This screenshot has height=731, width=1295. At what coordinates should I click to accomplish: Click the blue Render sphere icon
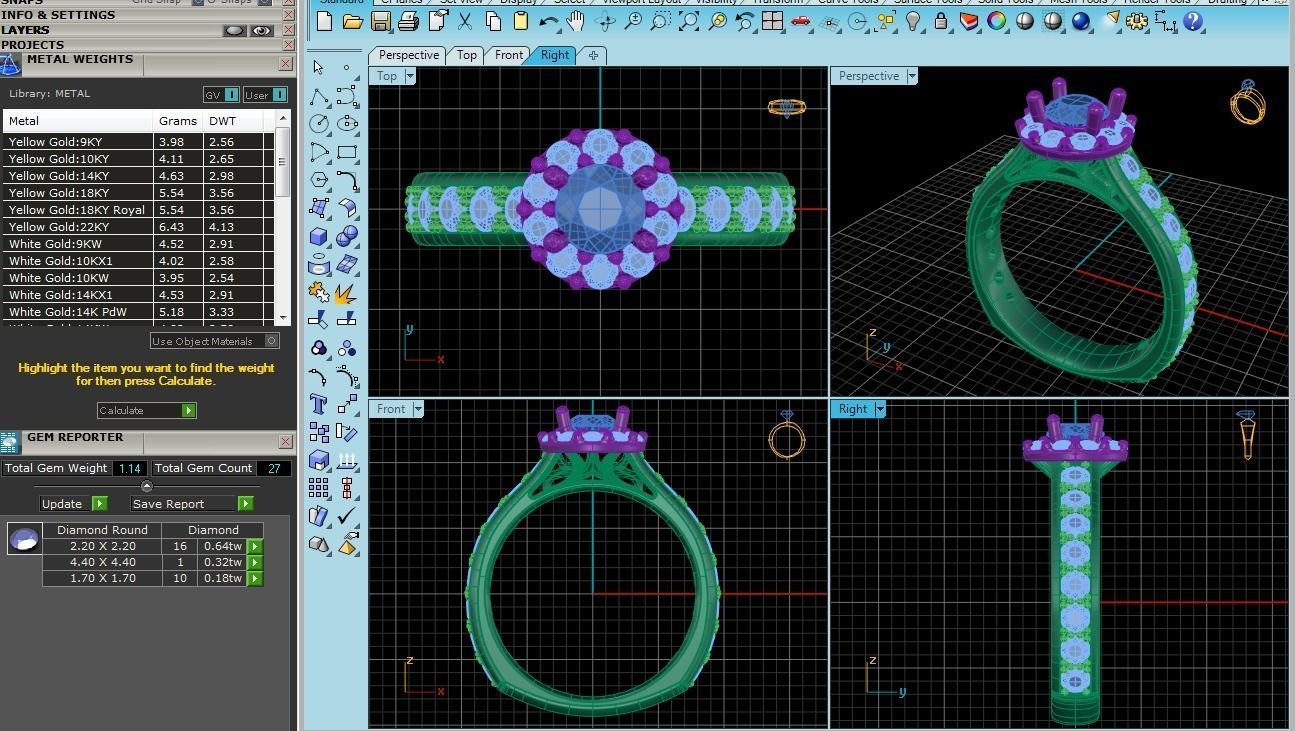point(1080,21)
